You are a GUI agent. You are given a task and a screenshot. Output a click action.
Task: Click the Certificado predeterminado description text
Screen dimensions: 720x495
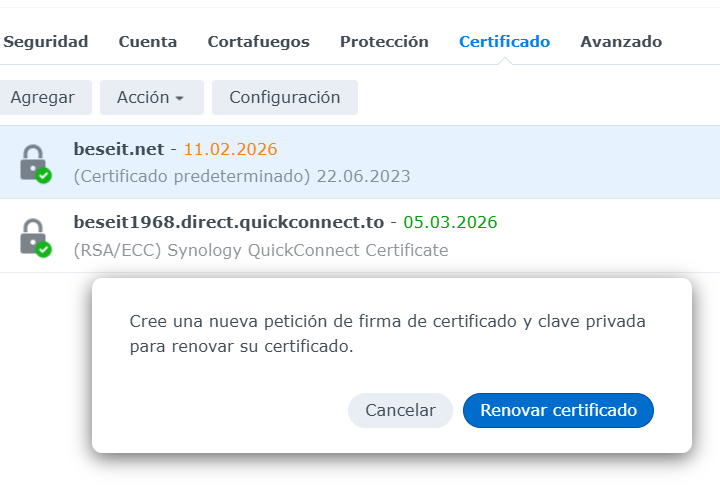click(192, 176)
